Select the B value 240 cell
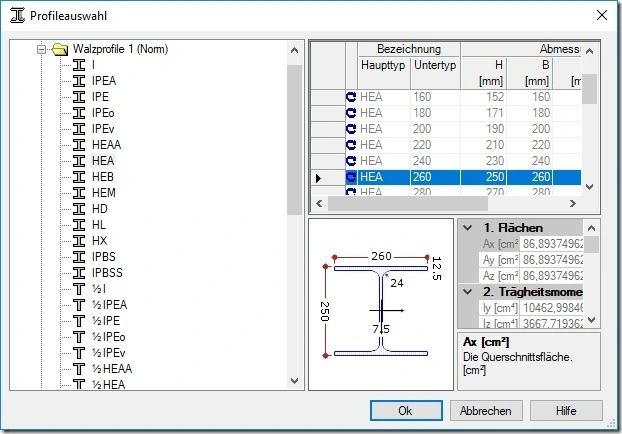The height and width of the screenshot is (434, 622). [530, 161]
